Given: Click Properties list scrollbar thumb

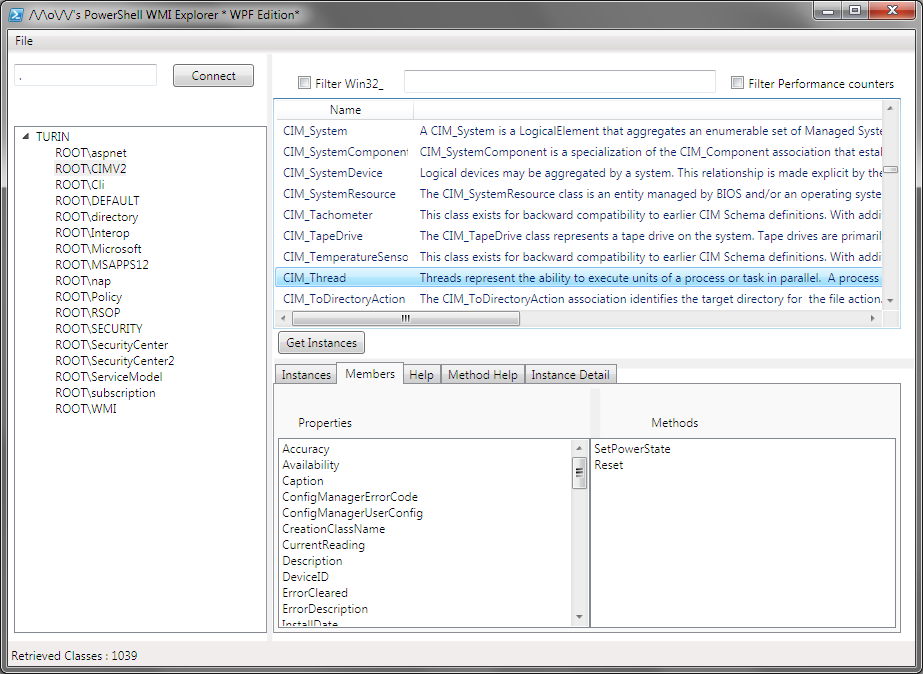Looking at the screenshot, I should pyautogui.click(x=579, y=472).
